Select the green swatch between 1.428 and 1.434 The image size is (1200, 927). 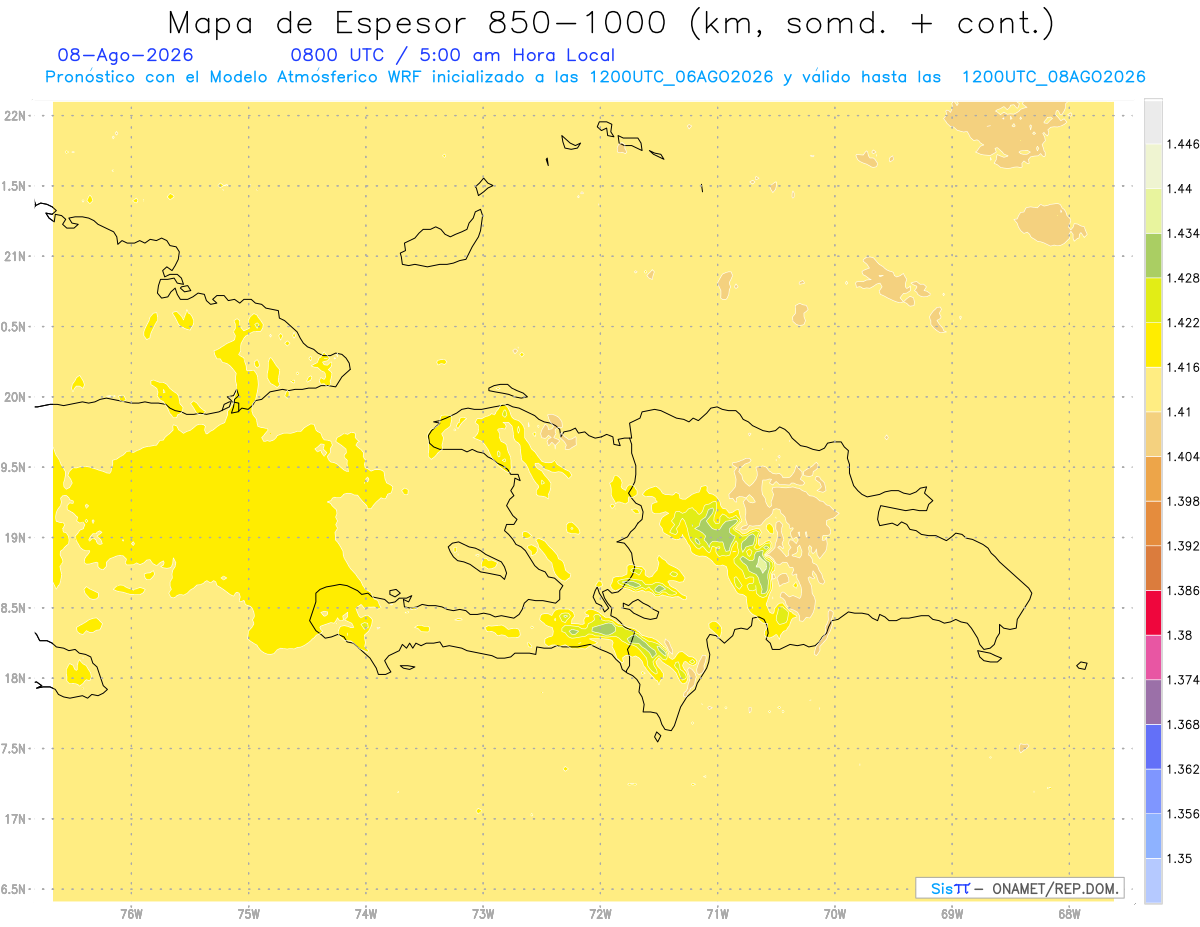click(1153, 255)
